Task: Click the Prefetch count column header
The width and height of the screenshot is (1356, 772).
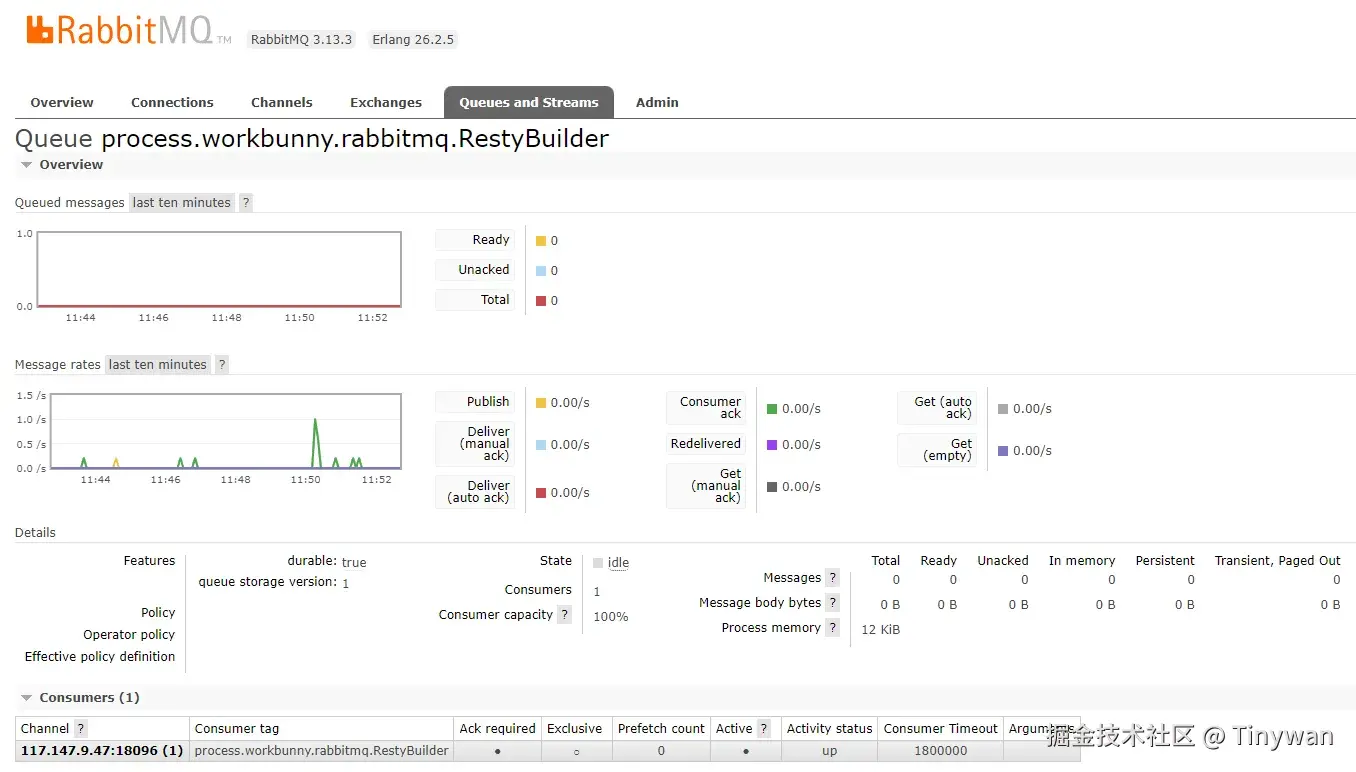Action: 662,729
